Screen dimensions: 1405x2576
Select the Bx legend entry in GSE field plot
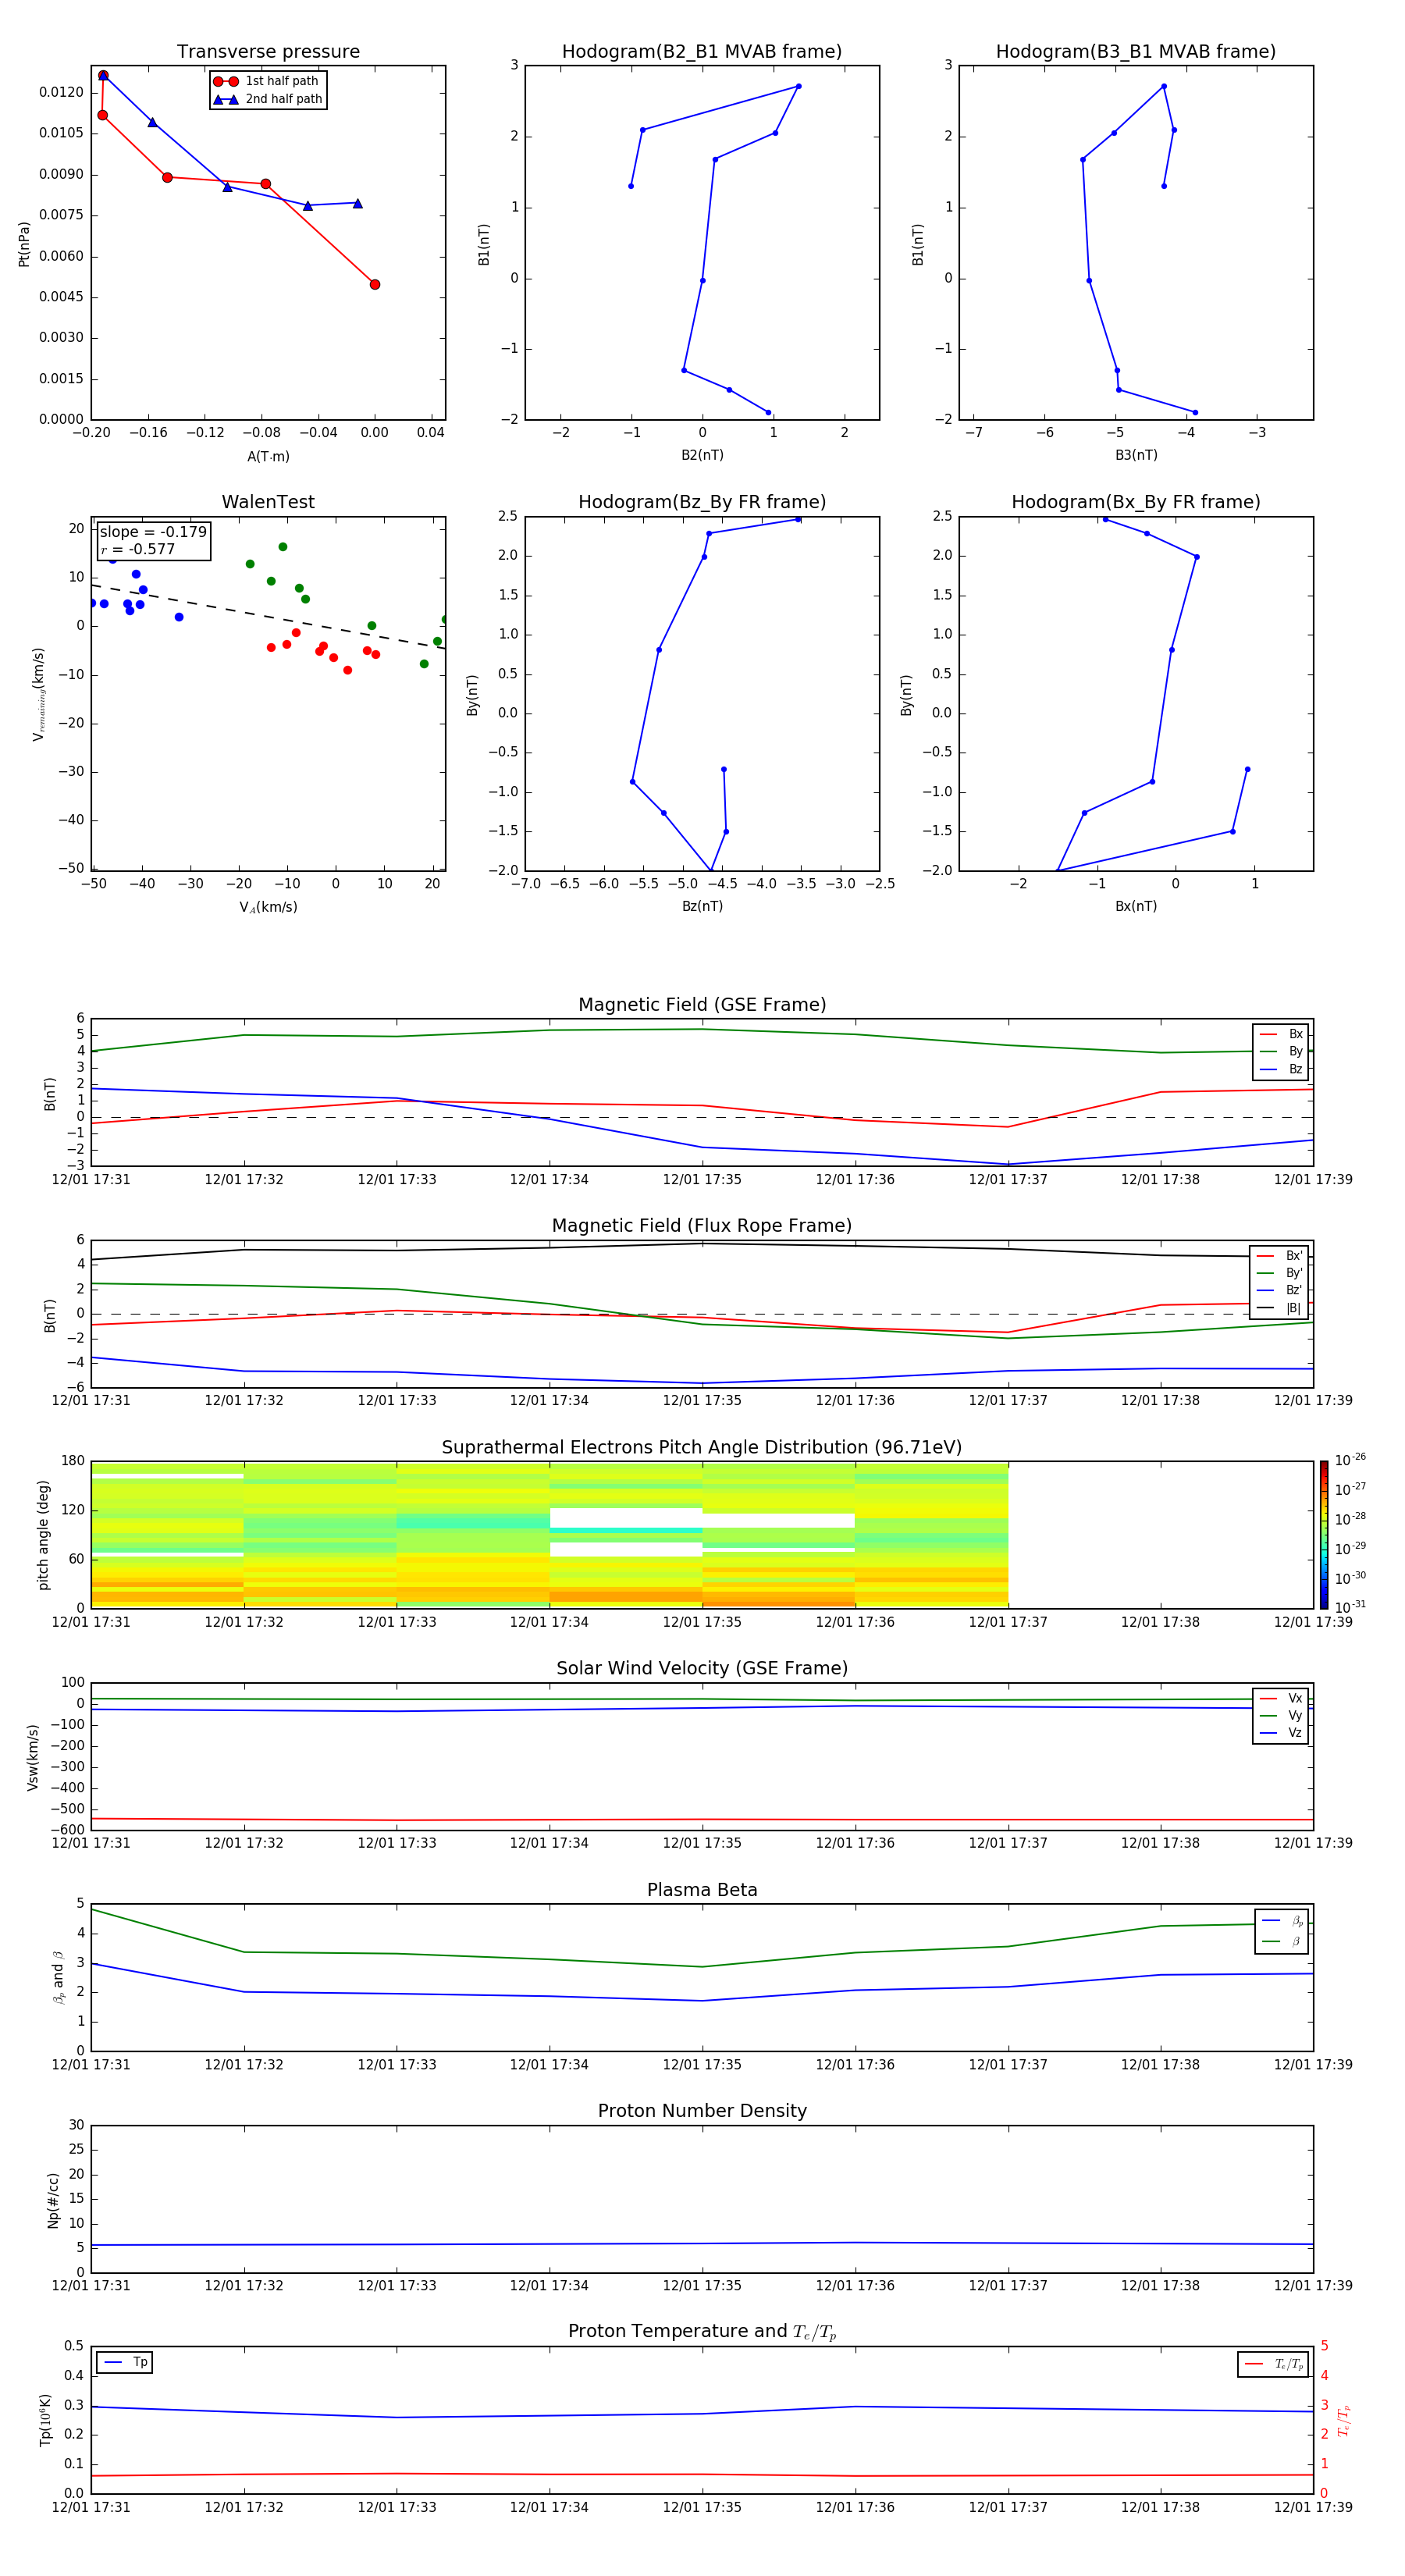pyautogui.click(x=1281, y=1034)
